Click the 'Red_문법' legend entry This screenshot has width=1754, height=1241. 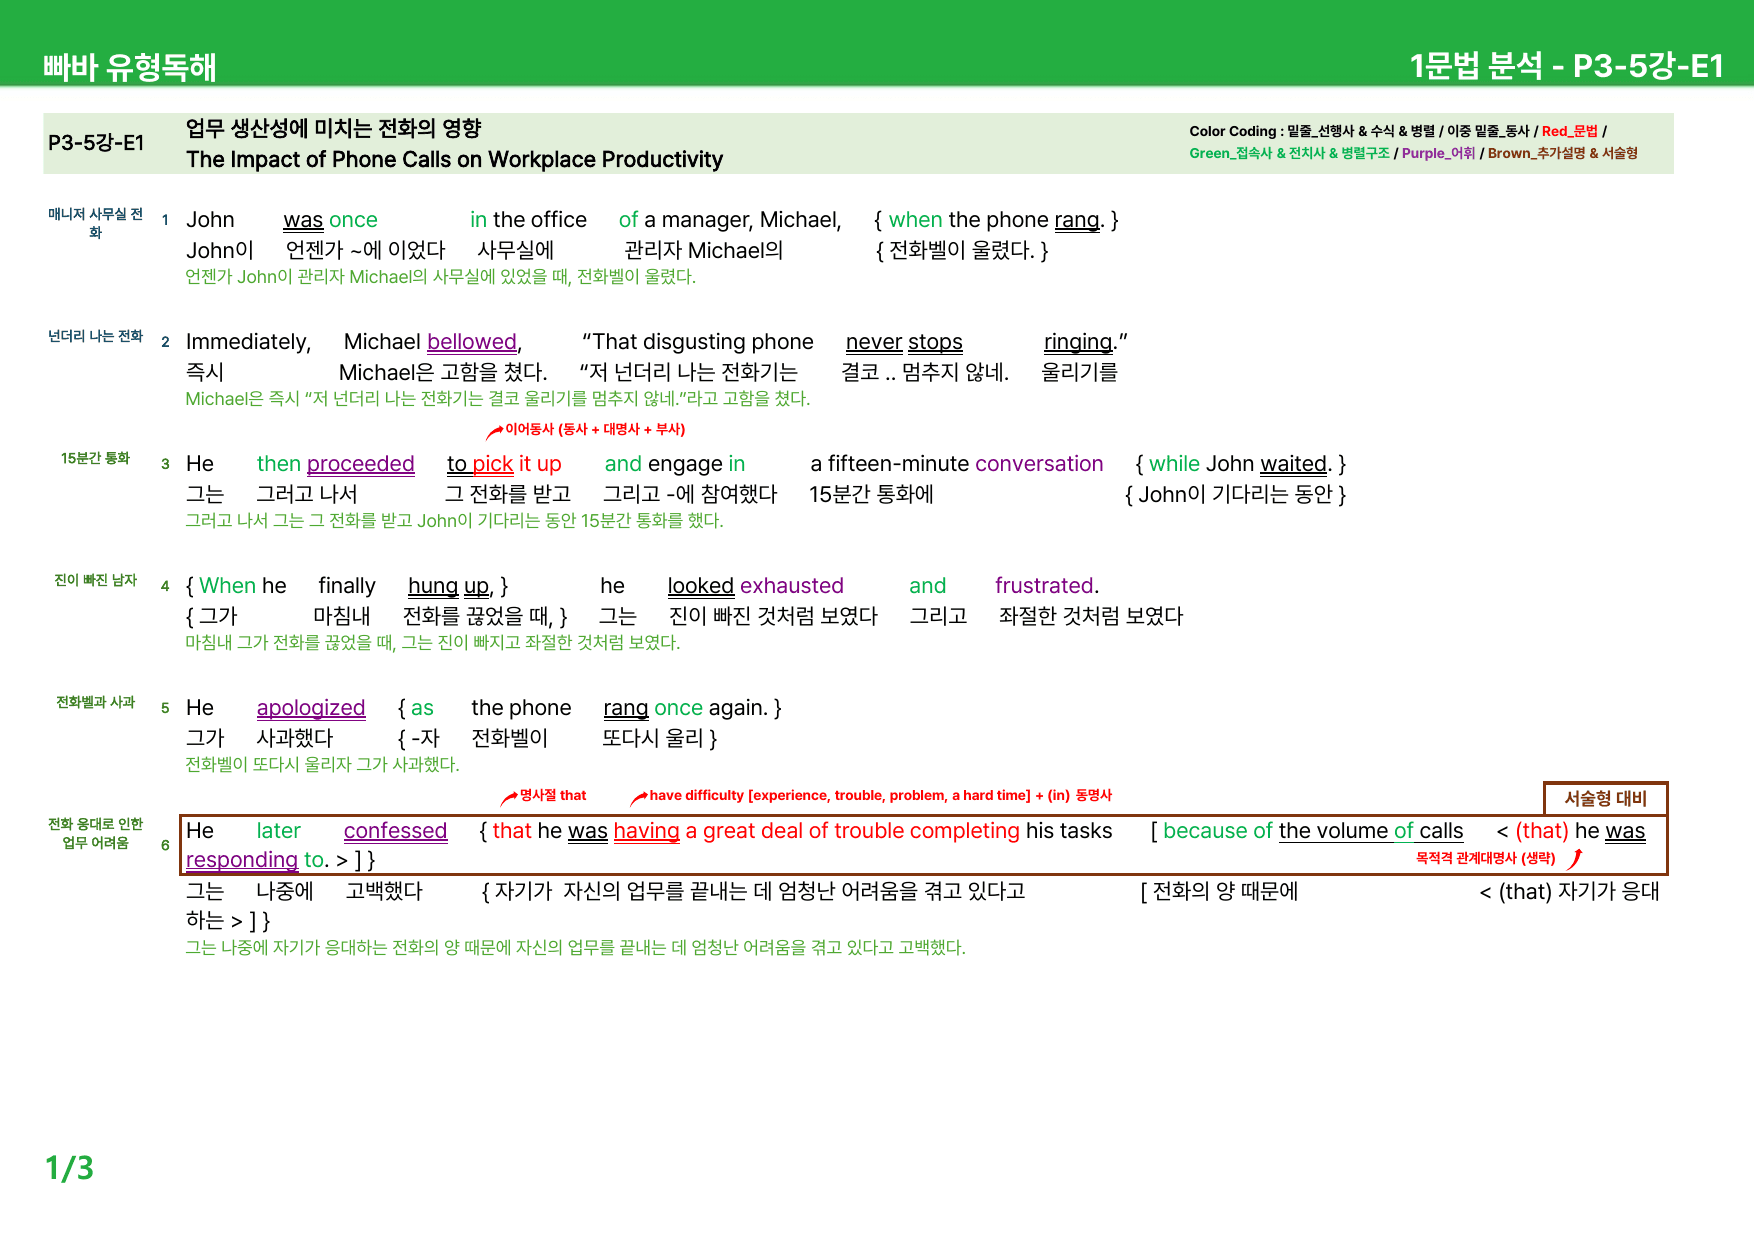[1569, 131]
